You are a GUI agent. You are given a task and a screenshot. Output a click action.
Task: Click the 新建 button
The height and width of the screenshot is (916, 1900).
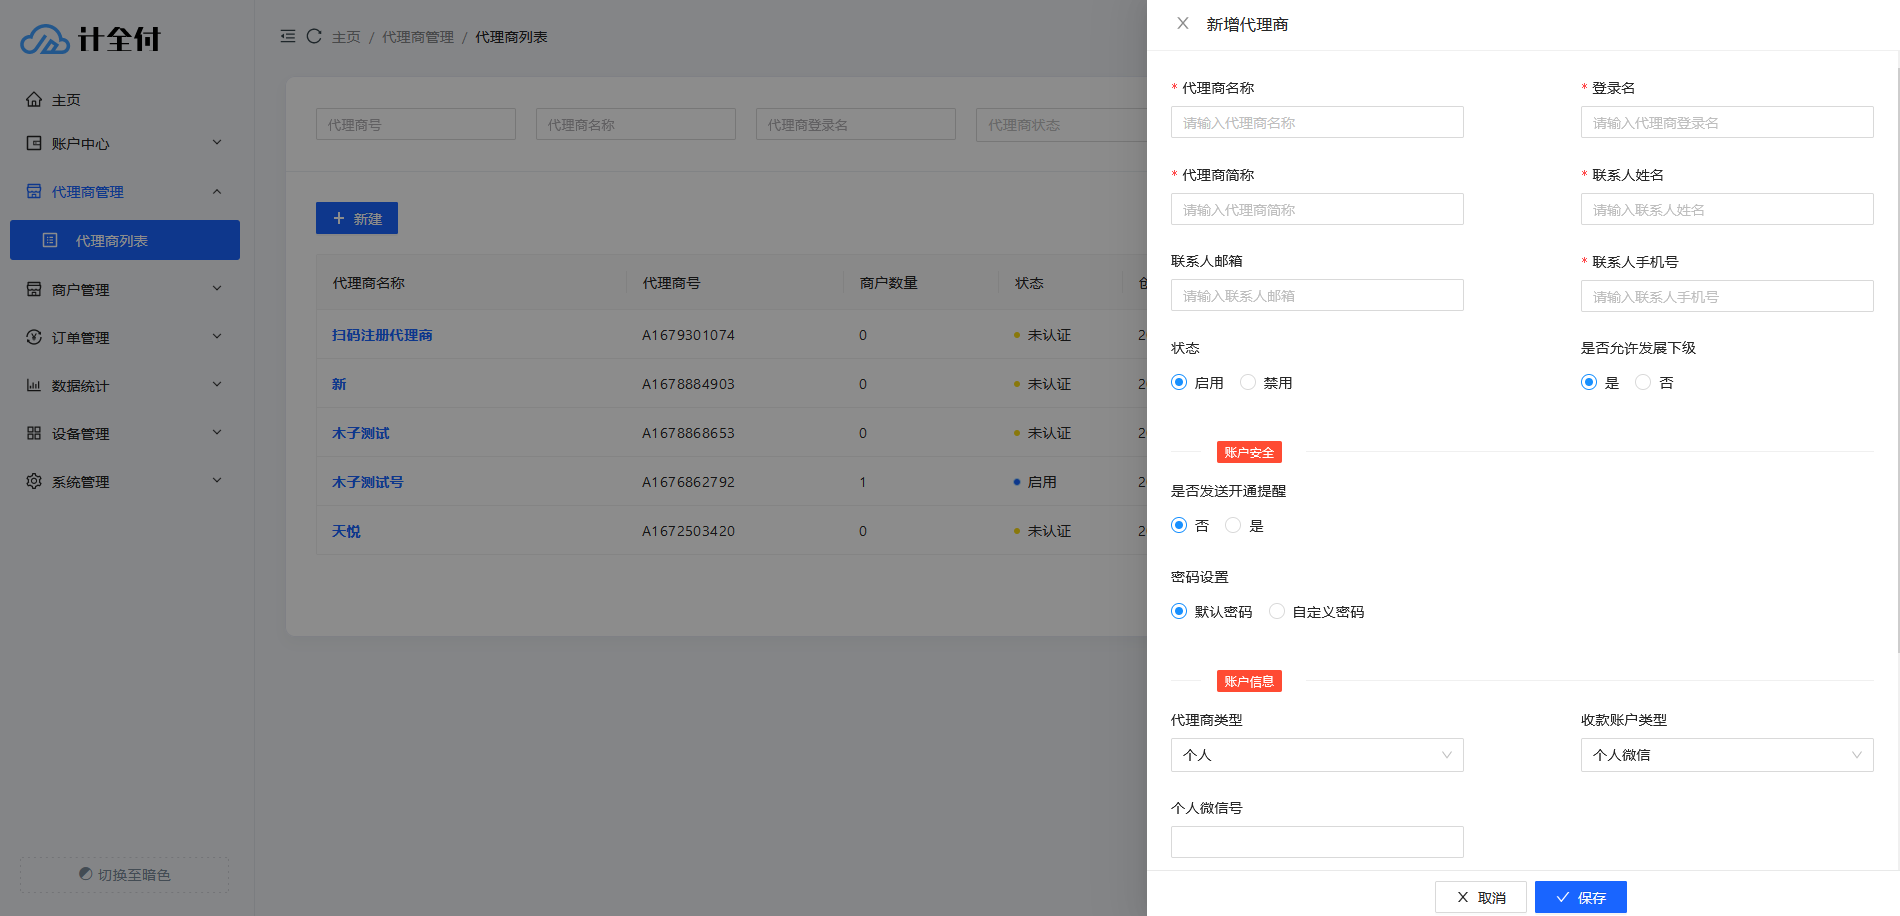click(x=357, y=218)
